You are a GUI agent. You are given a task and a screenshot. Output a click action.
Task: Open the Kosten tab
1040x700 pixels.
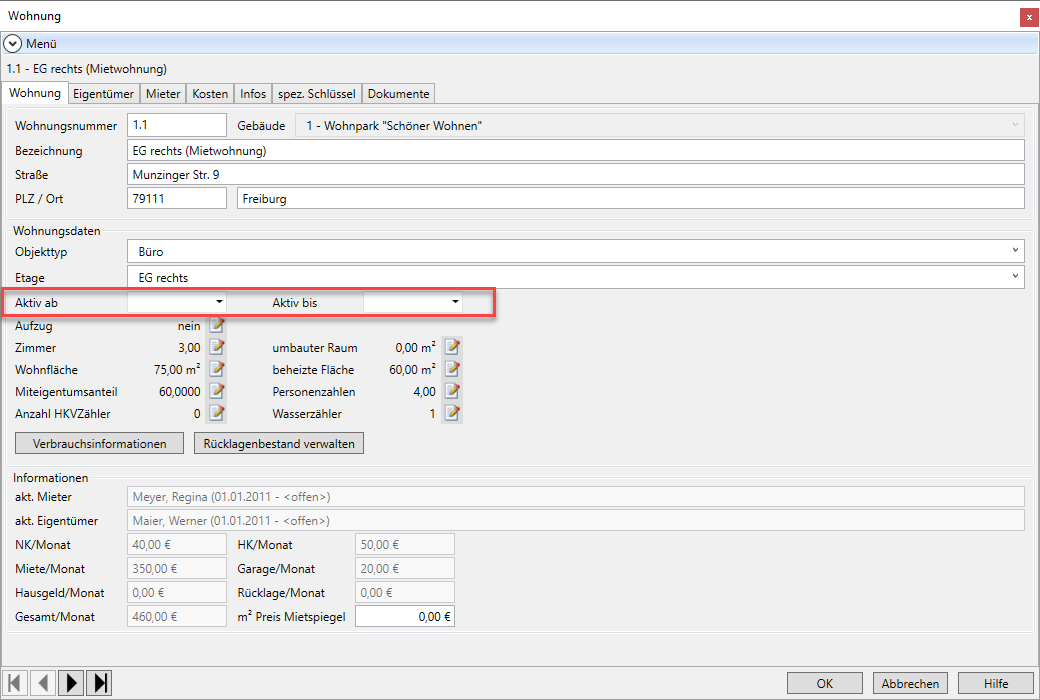[x=210, y=93]
